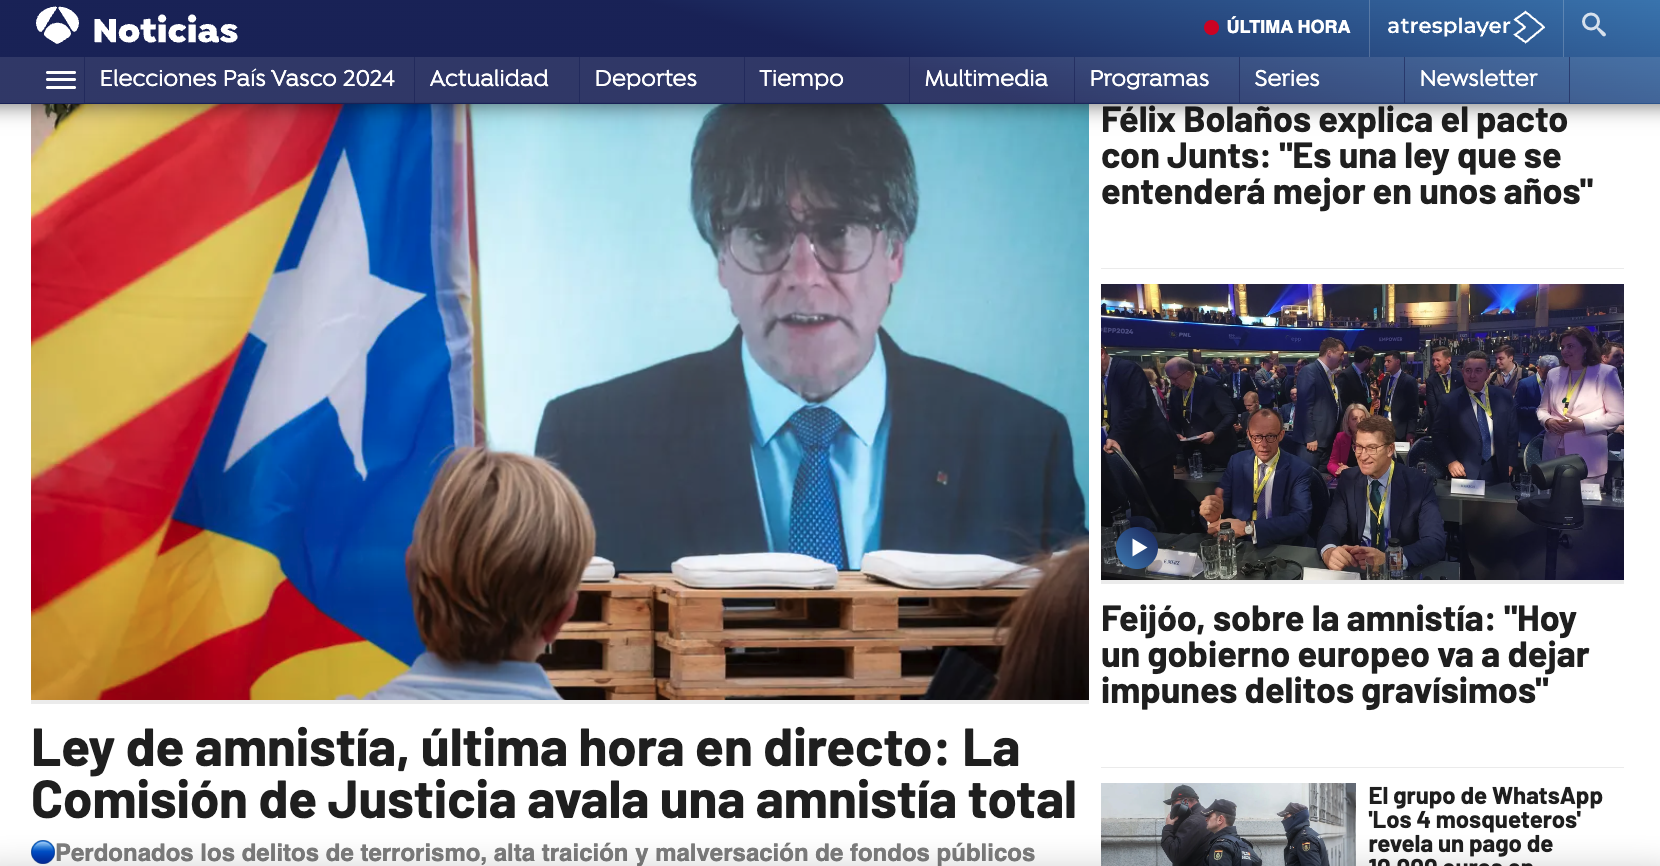
Task: Open Elecciones País Vasco 2024 section
Action: pos(247,79)
